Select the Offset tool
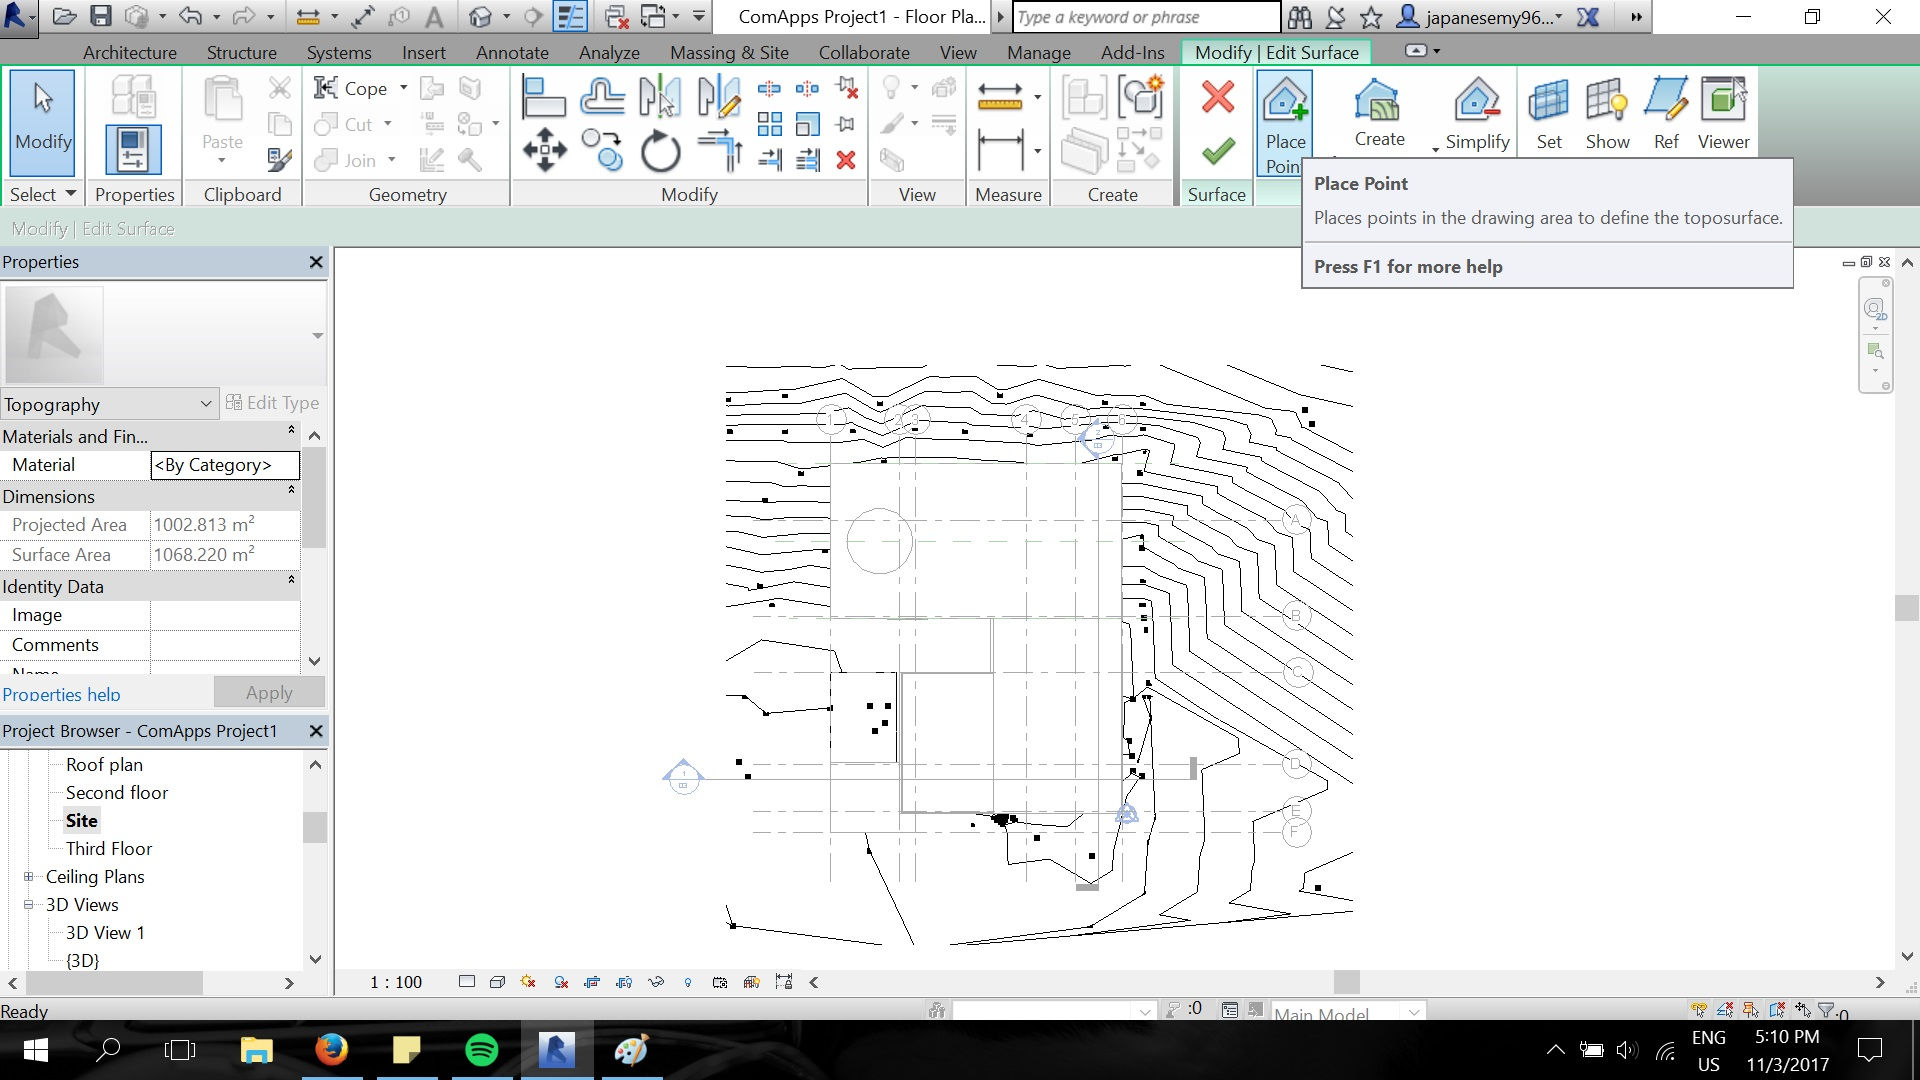Viewport: 1920px width, 1080px height. pyautogui.click(x=602, y=97)
